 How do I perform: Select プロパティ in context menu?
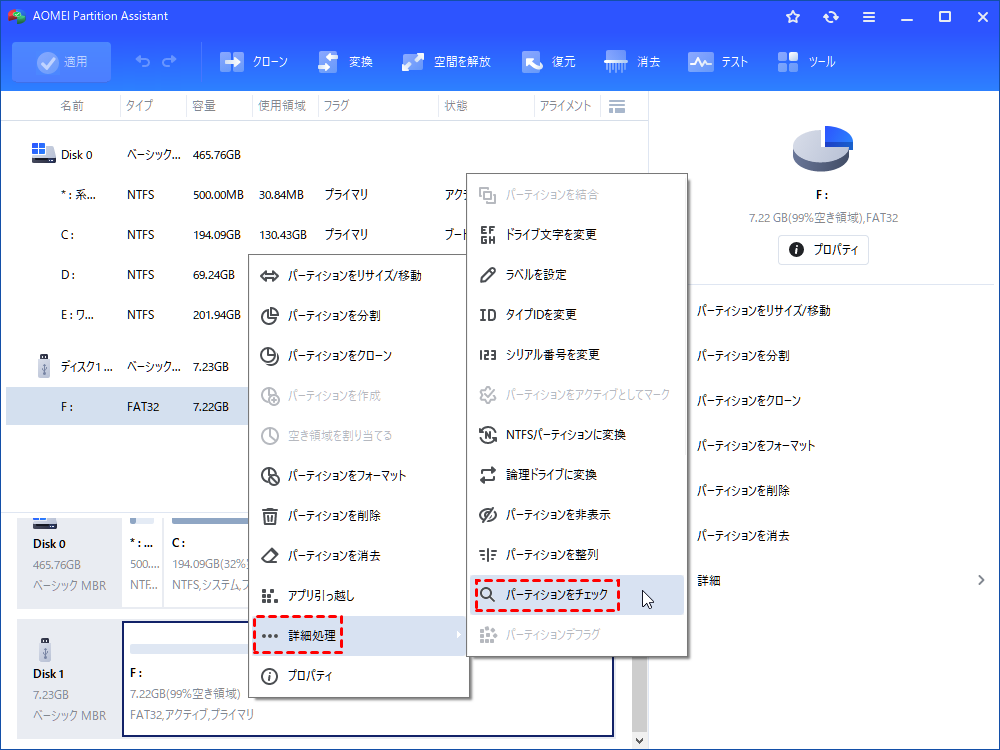pyautogui.click(x=359, y=676)
